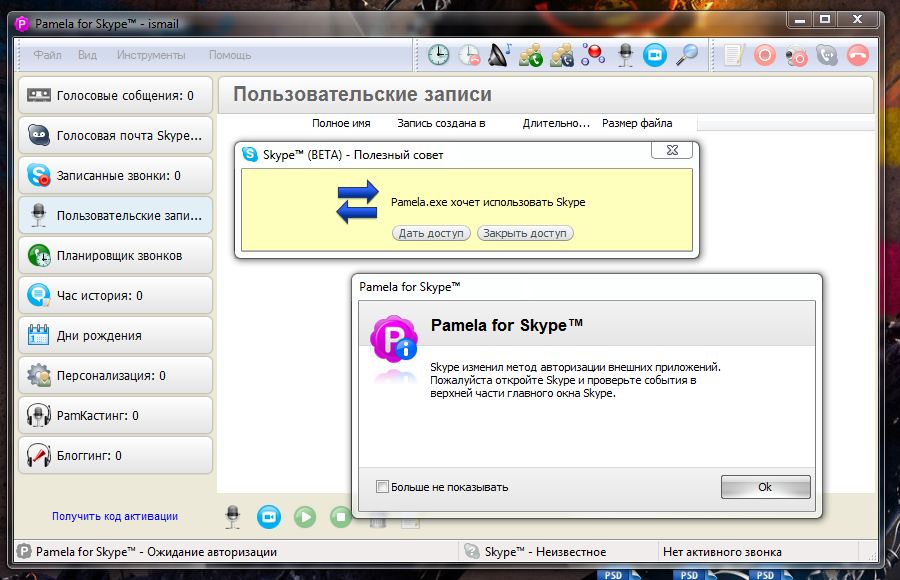Click the clock icon in the toolbar
Viewport: 900px width, 580px height.
click(438, 55)
